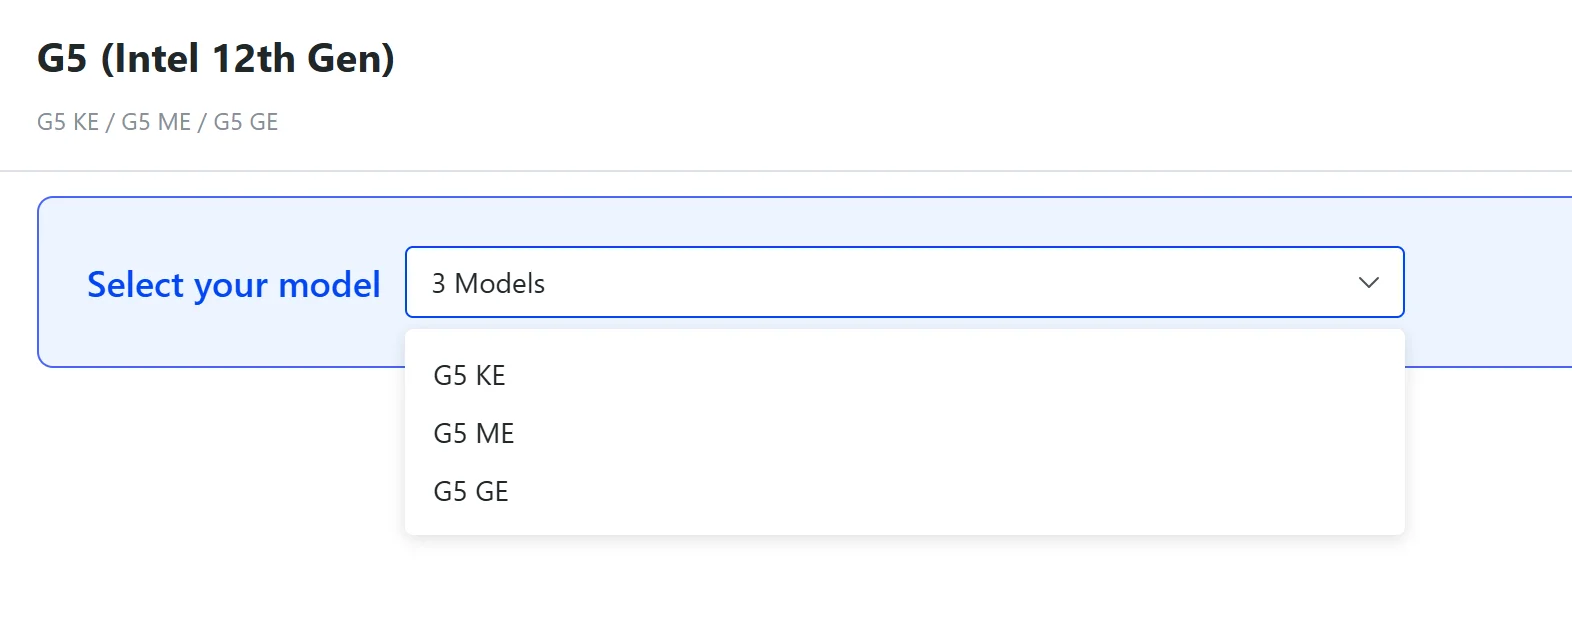Collapse the model list via the down chevron
1572x634 pixels.
[1368, 283]
